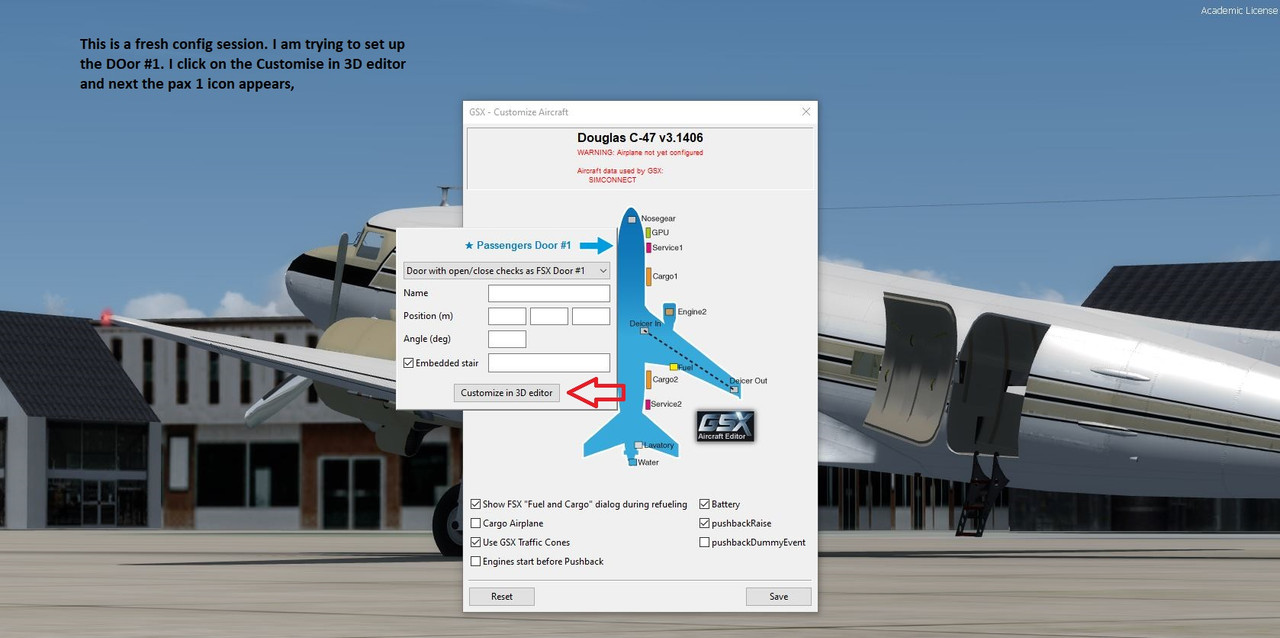This screenshot has height=638, width=1280.
Task: Click the GSX Aircraft Editor logo
Action: pyautogui.click(x=725, y=426)
